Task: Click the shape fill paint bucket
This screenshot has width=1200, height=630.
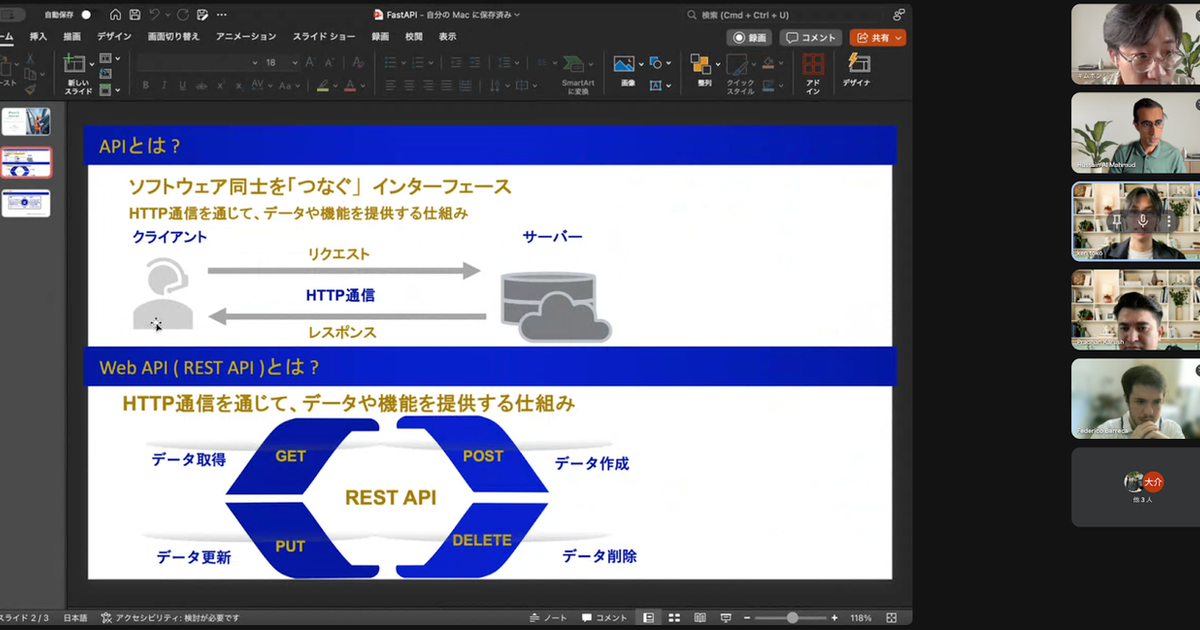Action: point(767,63)
